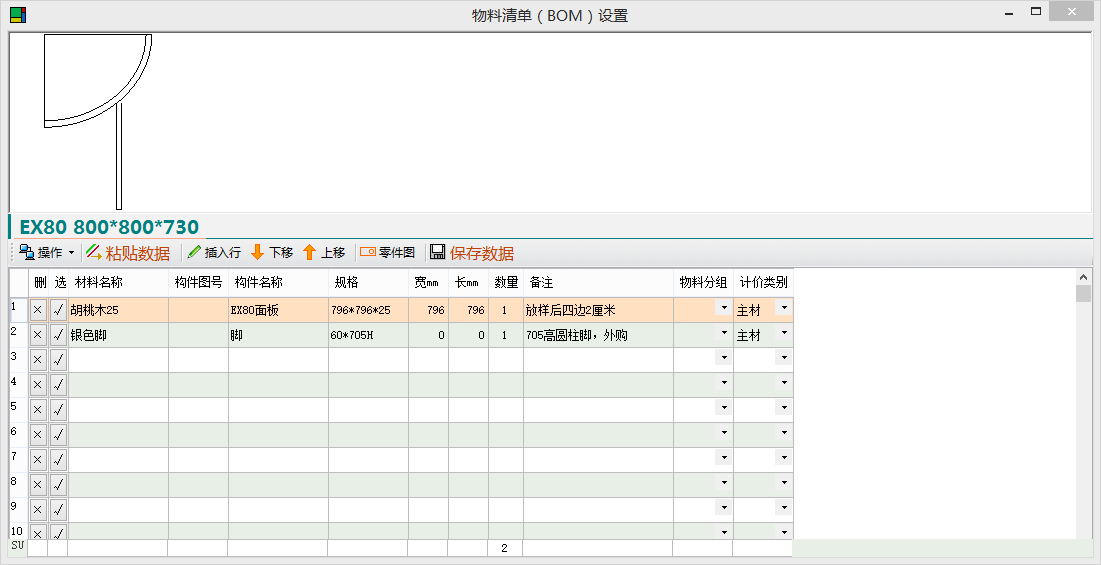Click the 上移 up arrow icon
Image resolution: width=1101 pixels, height=565 pixels.
(309, 253)
